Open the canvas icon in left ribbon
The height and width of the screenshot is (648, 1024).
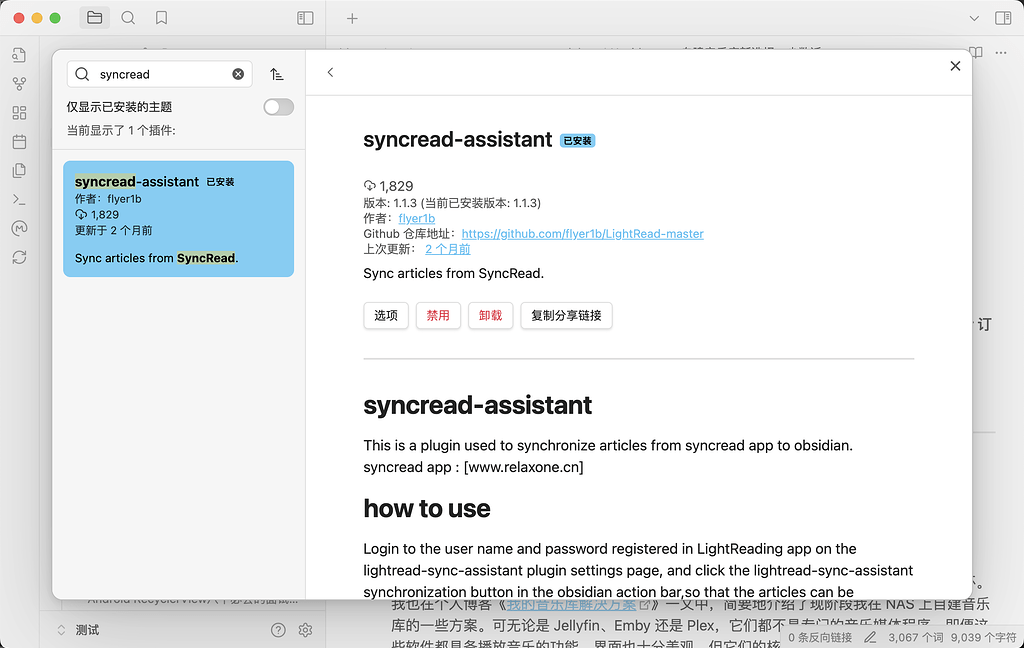(19, 113)
